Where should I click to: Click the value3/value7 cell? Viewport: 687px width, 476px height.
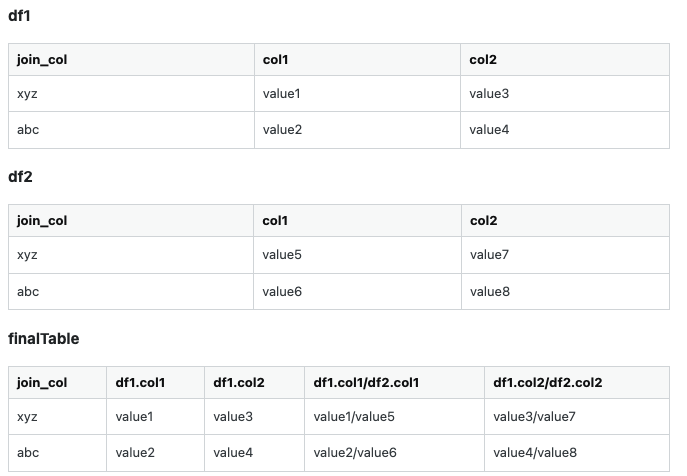click(x=577, y=416)
